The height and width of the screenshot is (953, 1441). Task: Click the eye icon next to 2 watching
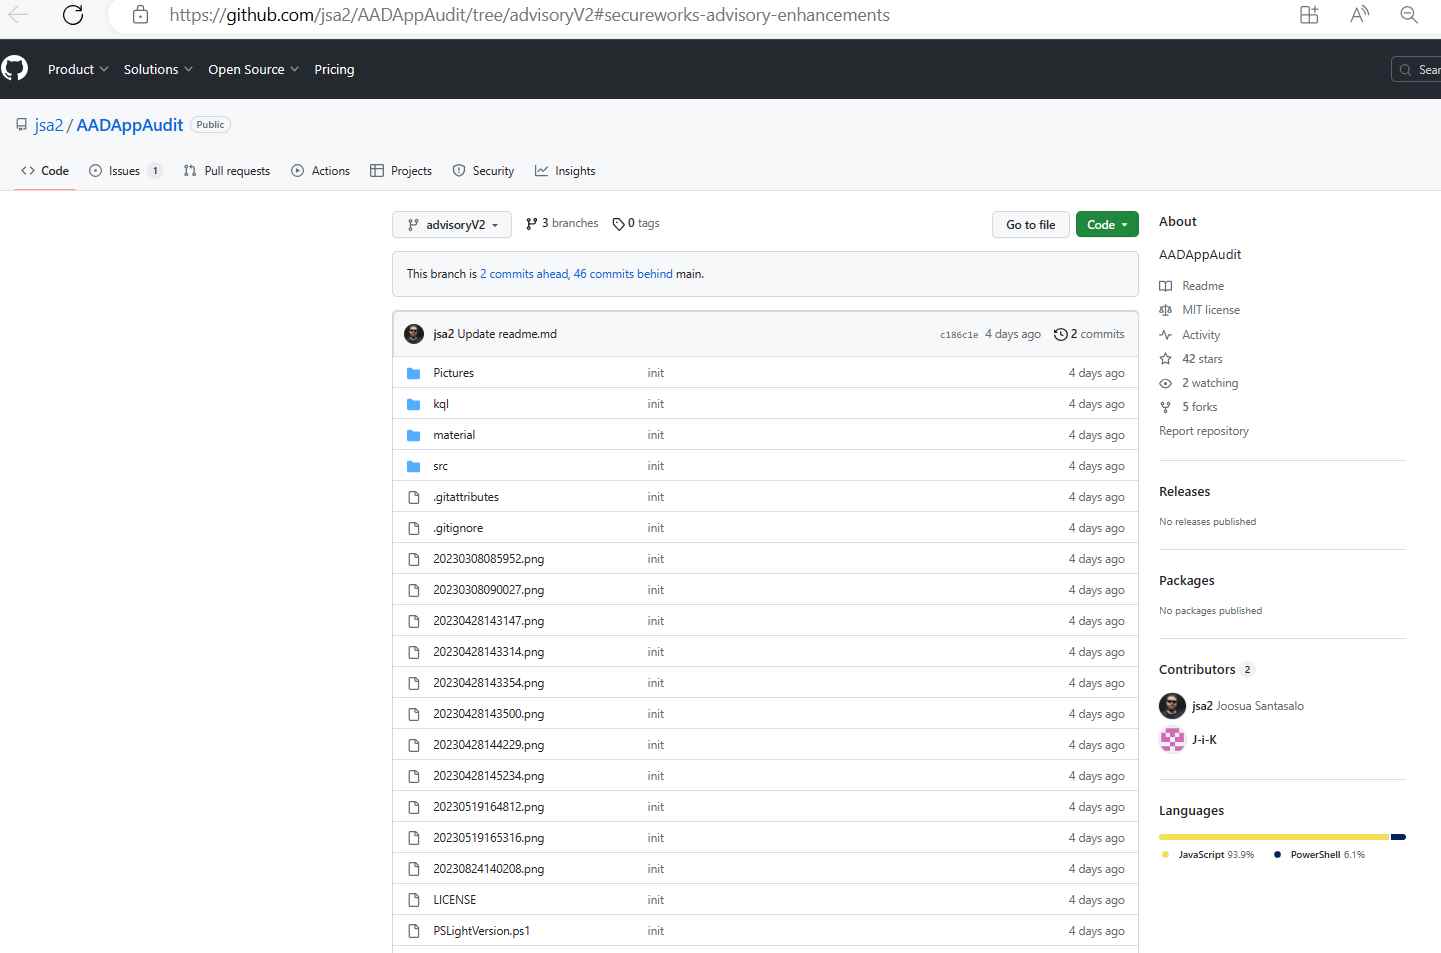[1166, 383]
